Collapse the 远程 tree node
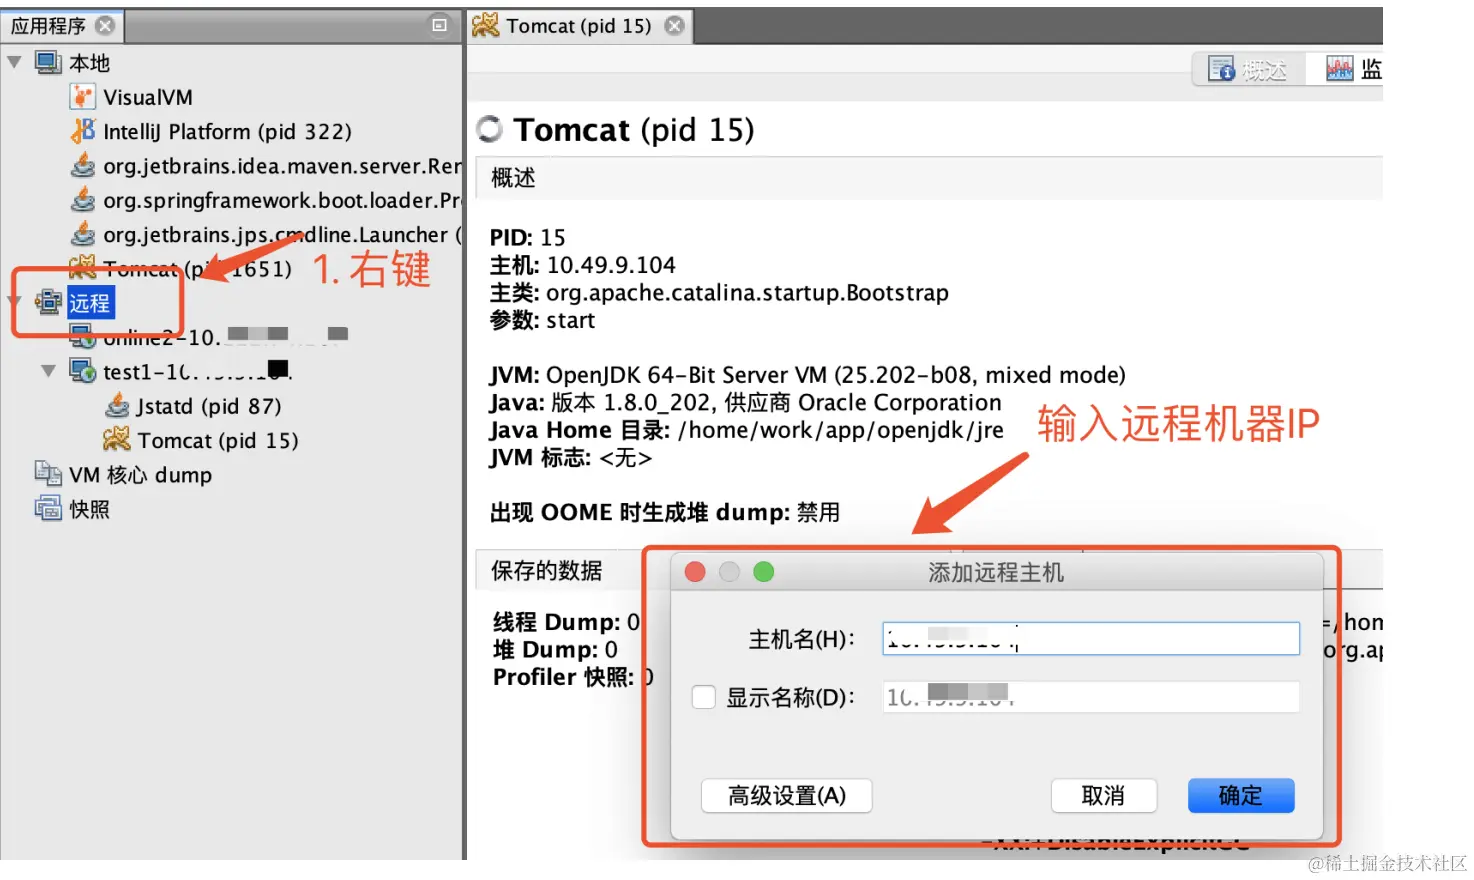Screen dimensions: 1474x880 point(14,302)
